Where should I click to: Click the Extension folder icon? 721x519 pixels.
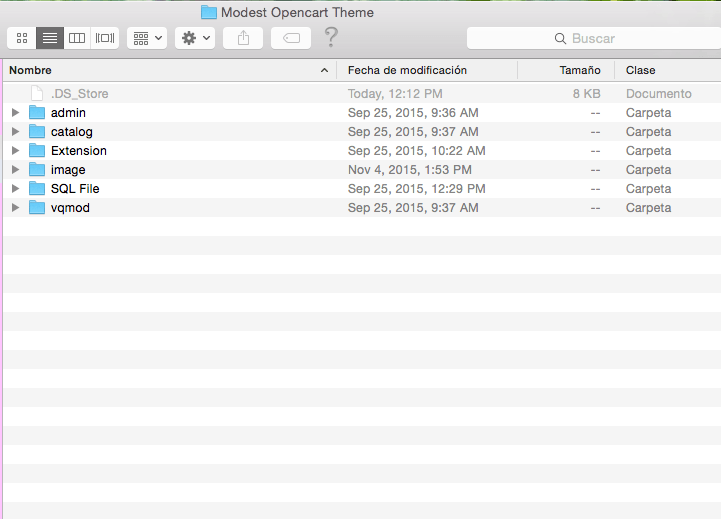(x=37, y=150)
